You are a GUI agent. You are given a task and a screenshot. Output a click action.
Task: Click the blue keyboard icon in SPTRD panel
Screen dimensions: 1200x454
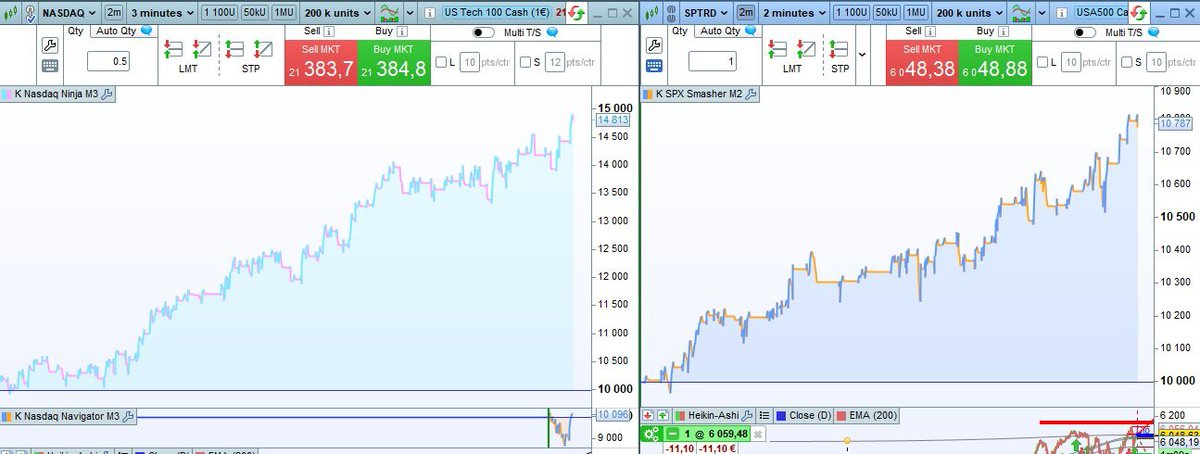(653, 66)
